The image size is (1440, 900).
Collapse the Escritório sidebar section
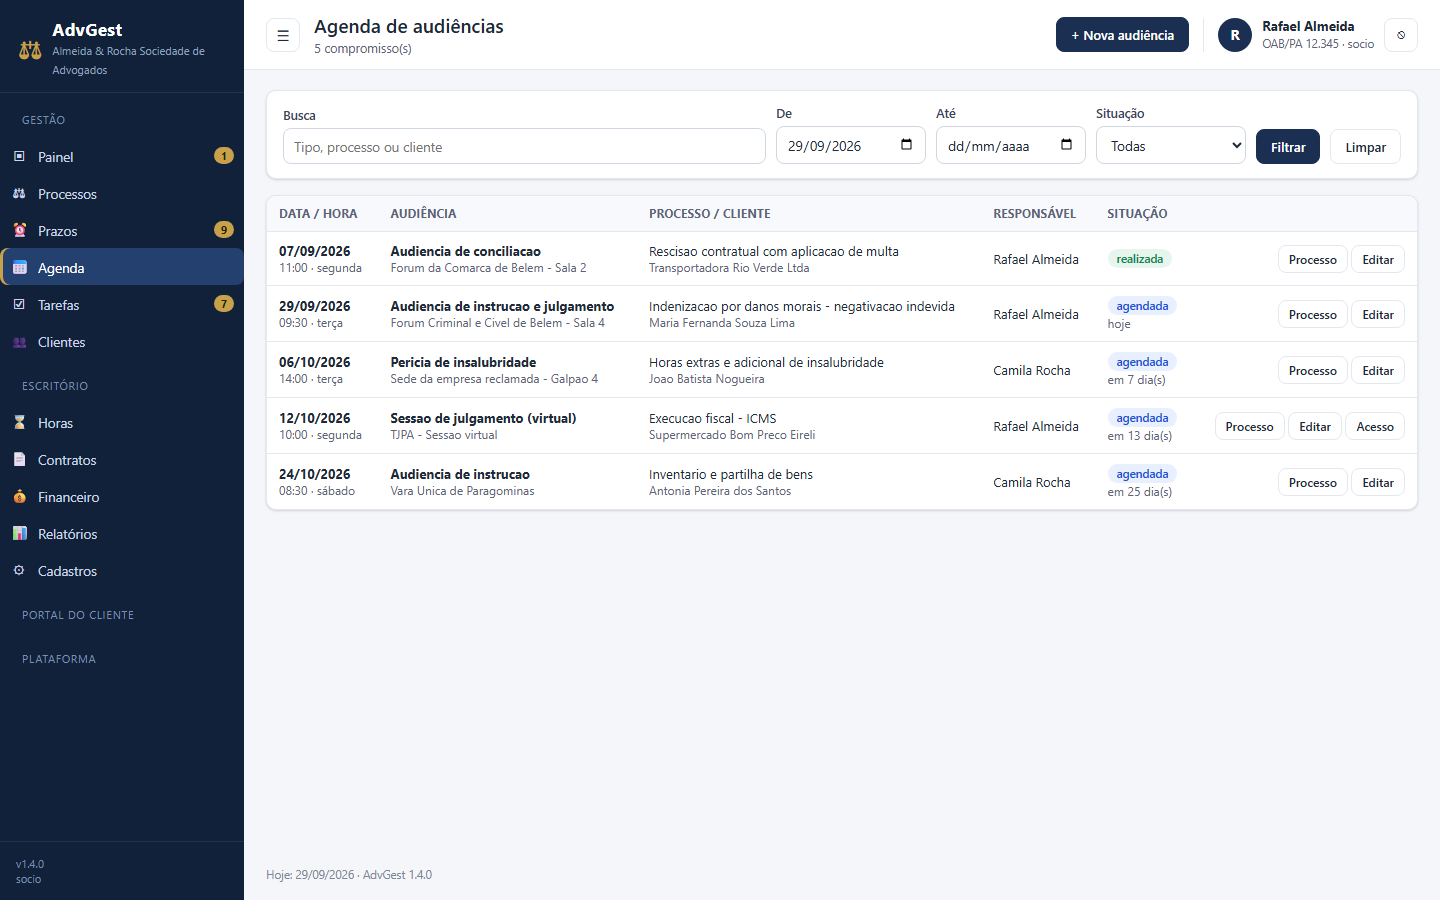[55, 386]
